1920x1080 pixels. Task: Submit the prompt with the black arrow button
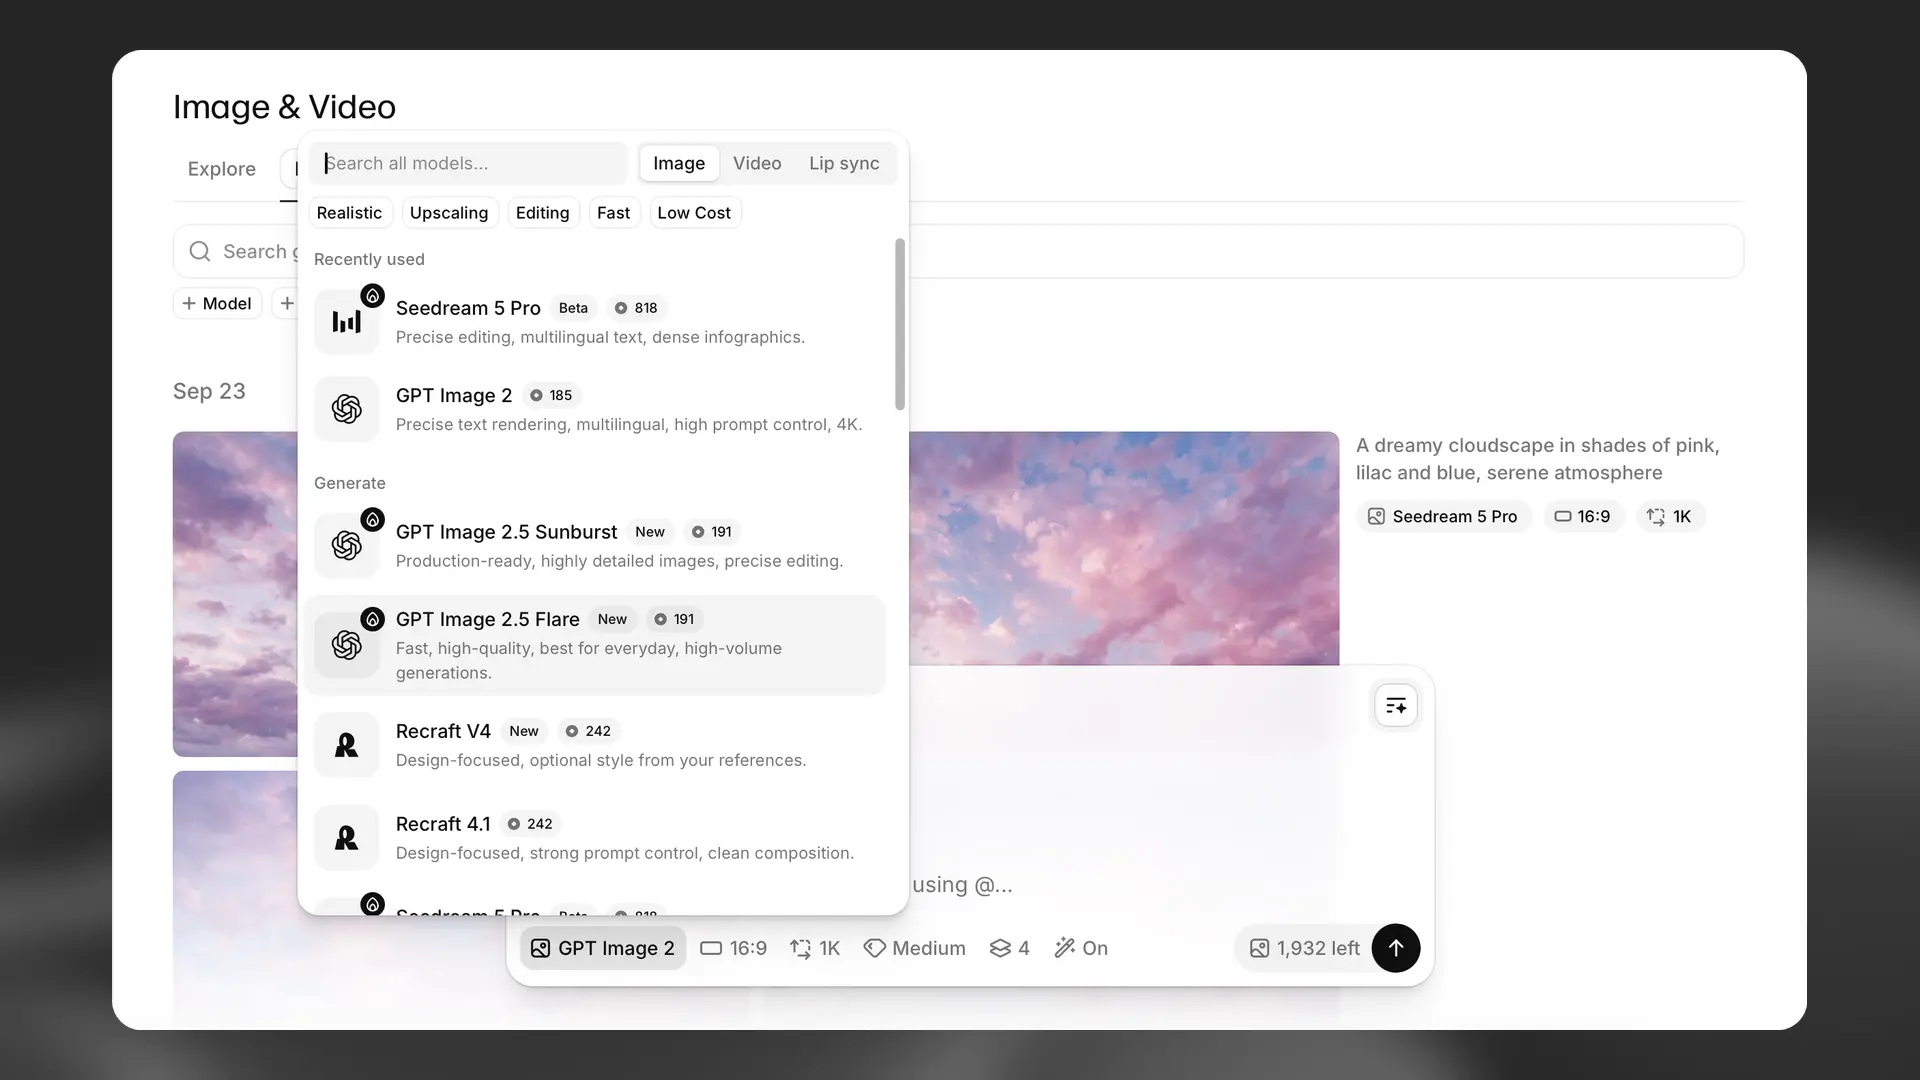(x=1396, y=948)
